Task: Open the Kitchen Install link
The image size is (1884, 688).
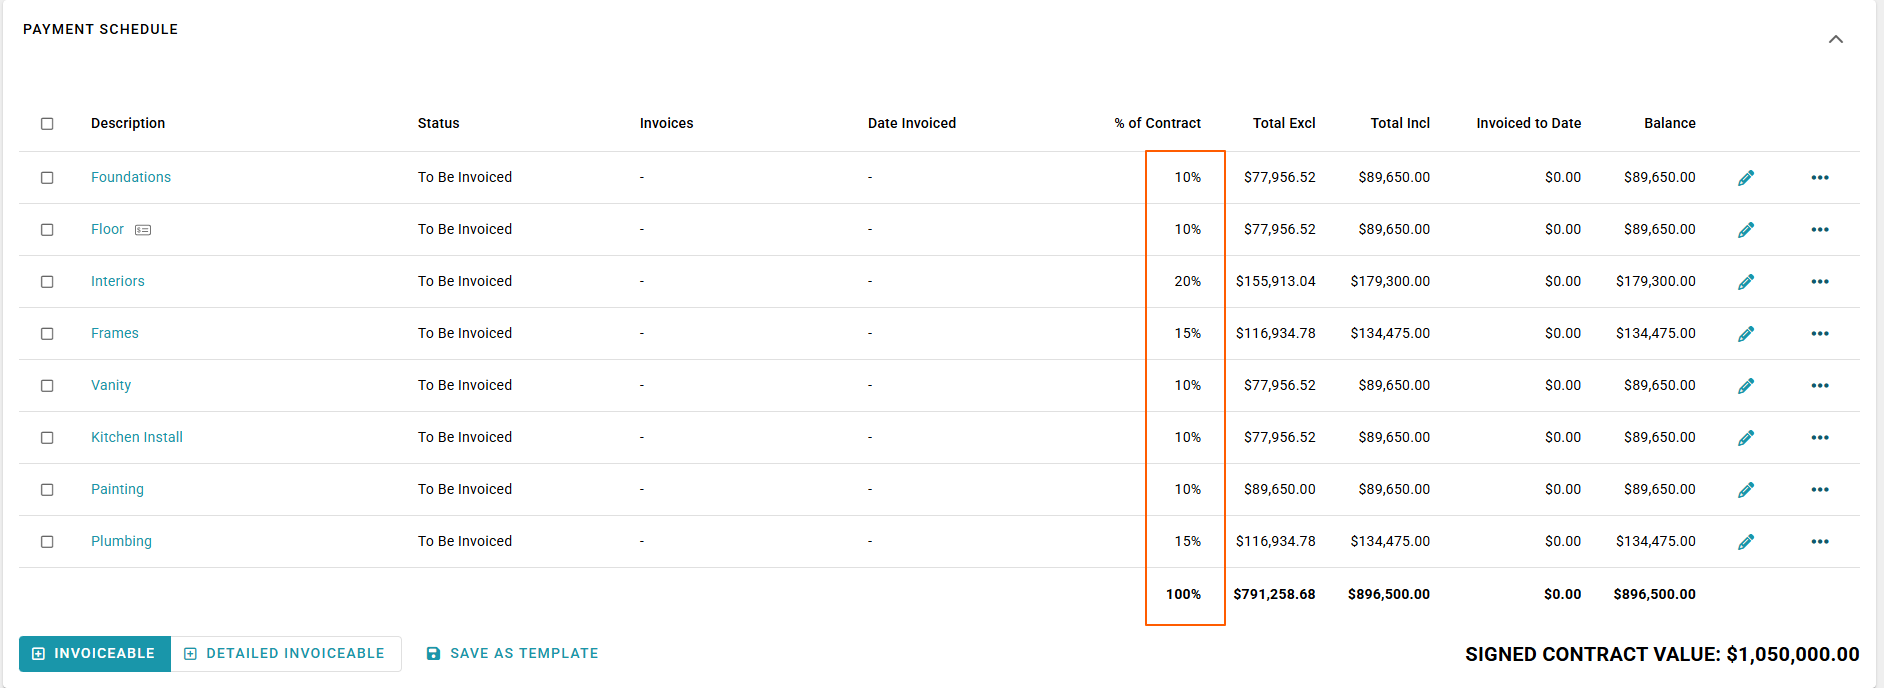Action: [x=137, y=437]
